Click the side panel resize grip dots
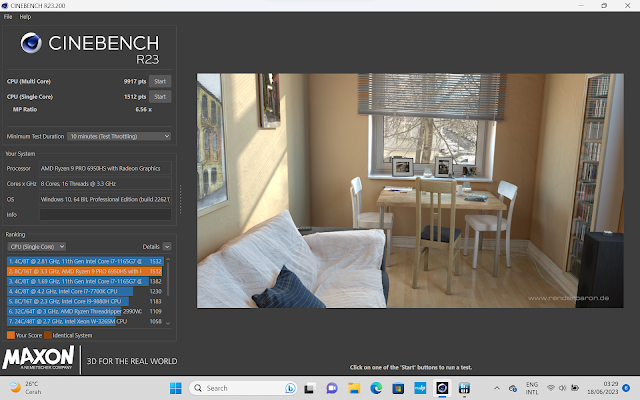Image resolution: width=640 pixels, height=400 pixels. click(180, 199)
